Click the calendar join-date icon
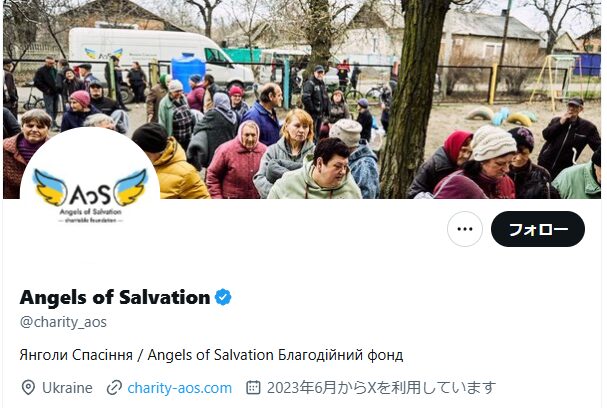607x408 pixels. (253, 387)
